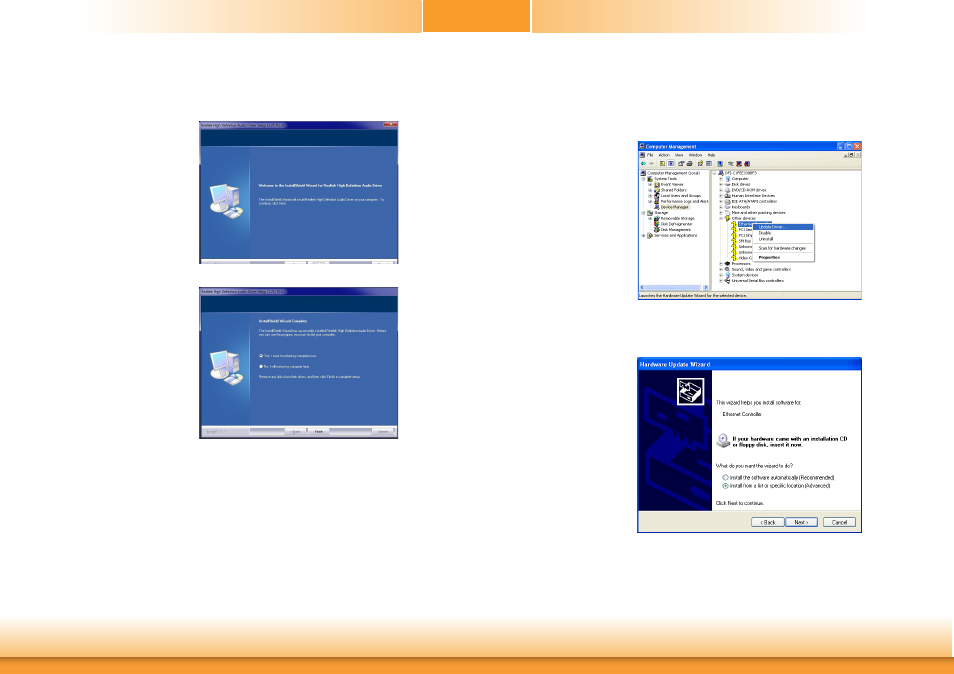Open the Window menu

[x=695, y=155]
